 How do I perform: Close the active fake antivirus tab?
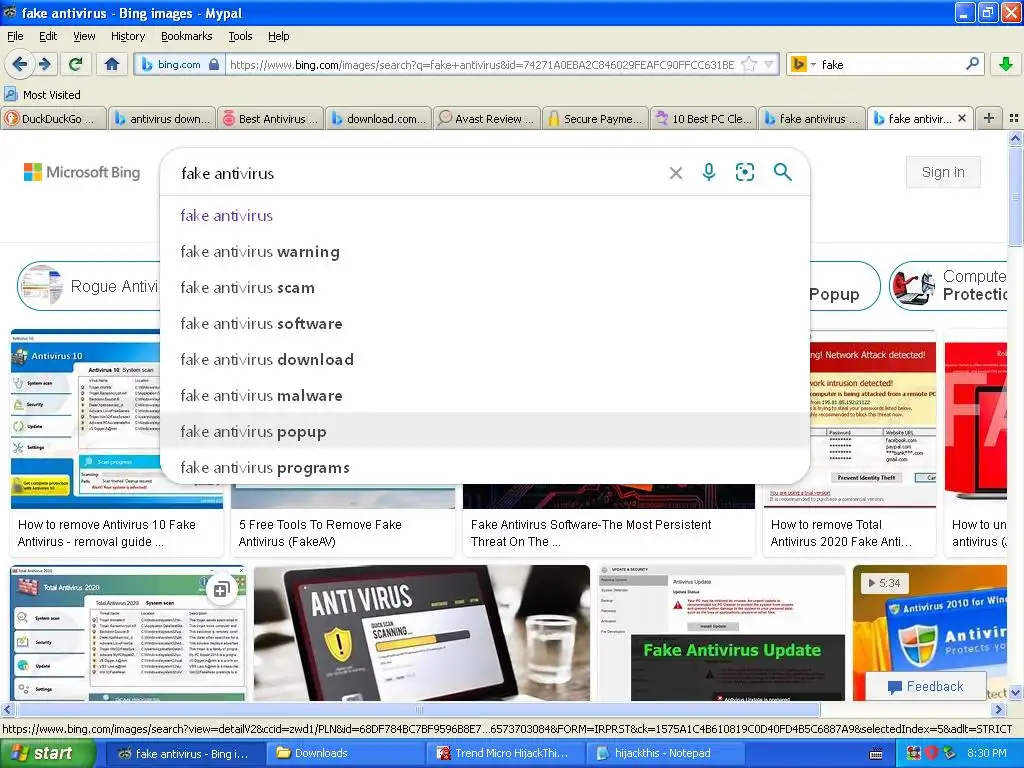tap(961, 118)
